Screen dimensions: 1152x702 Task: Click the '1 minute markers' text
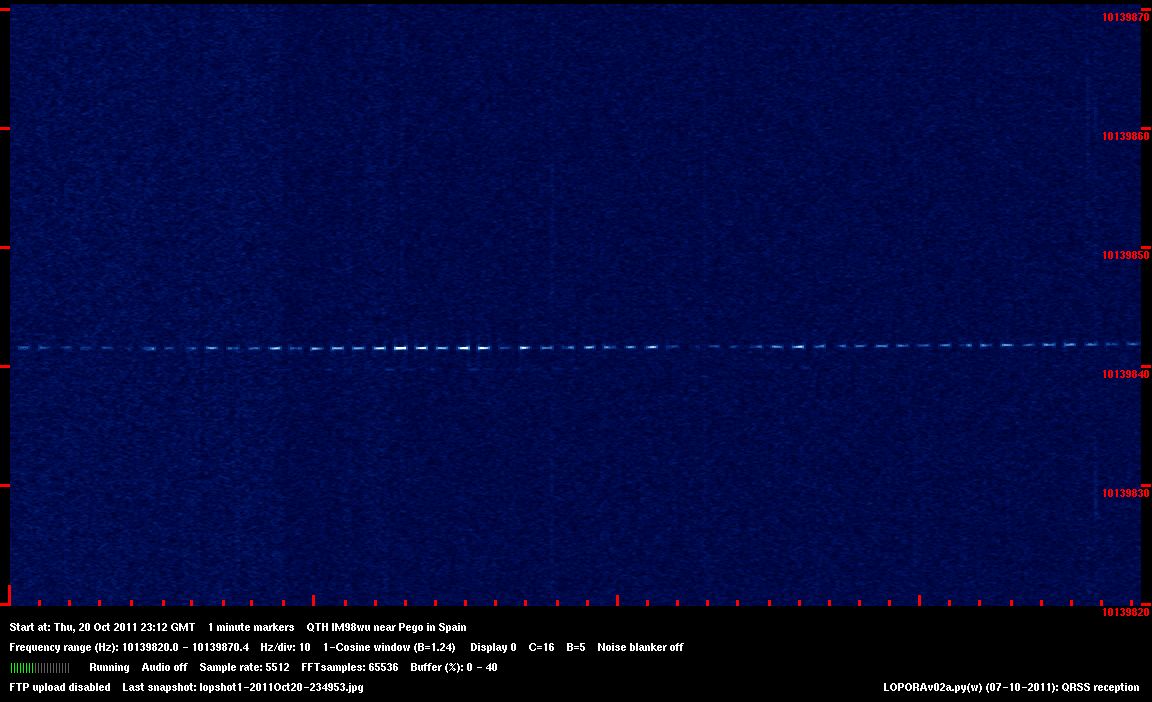pos(251,627)
